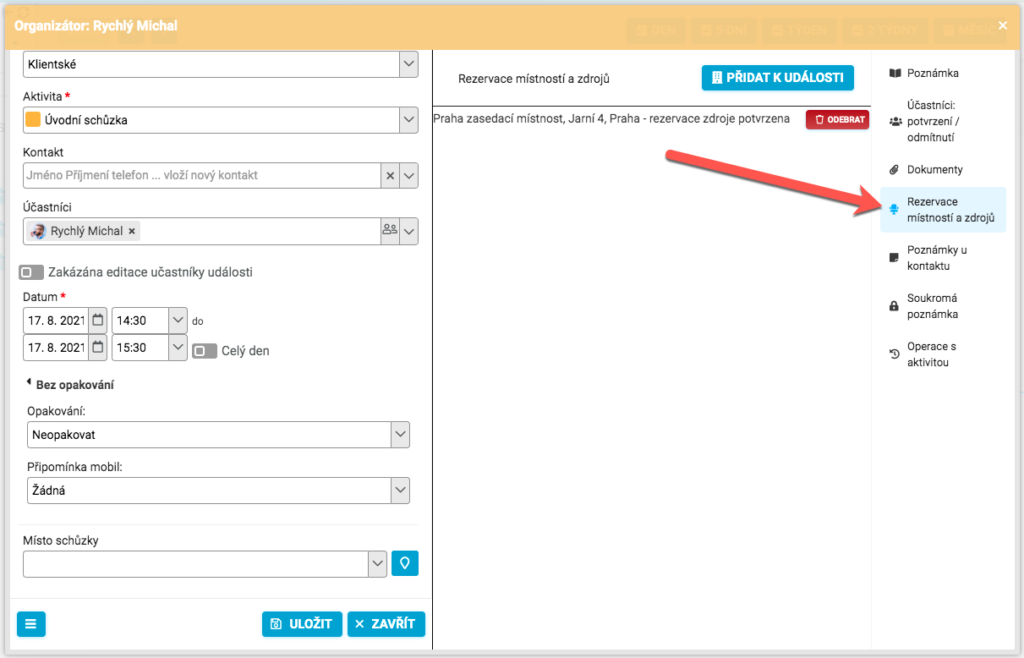
Task: Click the Praha zasedací místnost reservation text
Action: click(611, 119)
